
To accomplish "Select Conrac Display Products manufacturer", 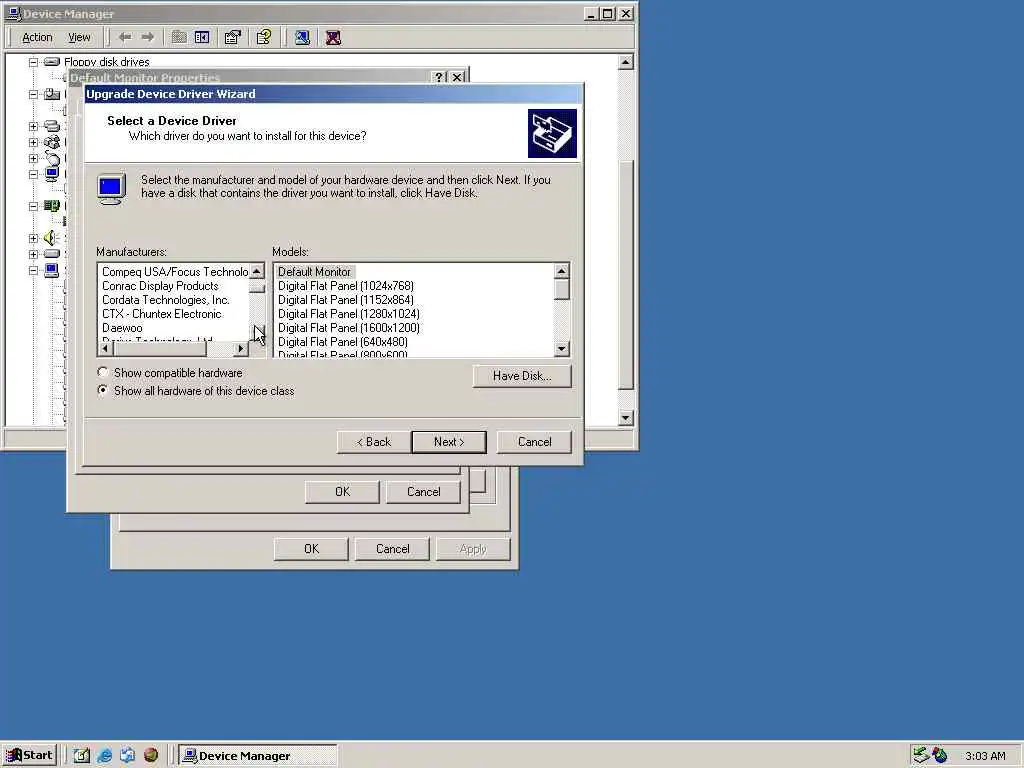I will (160, 286).
